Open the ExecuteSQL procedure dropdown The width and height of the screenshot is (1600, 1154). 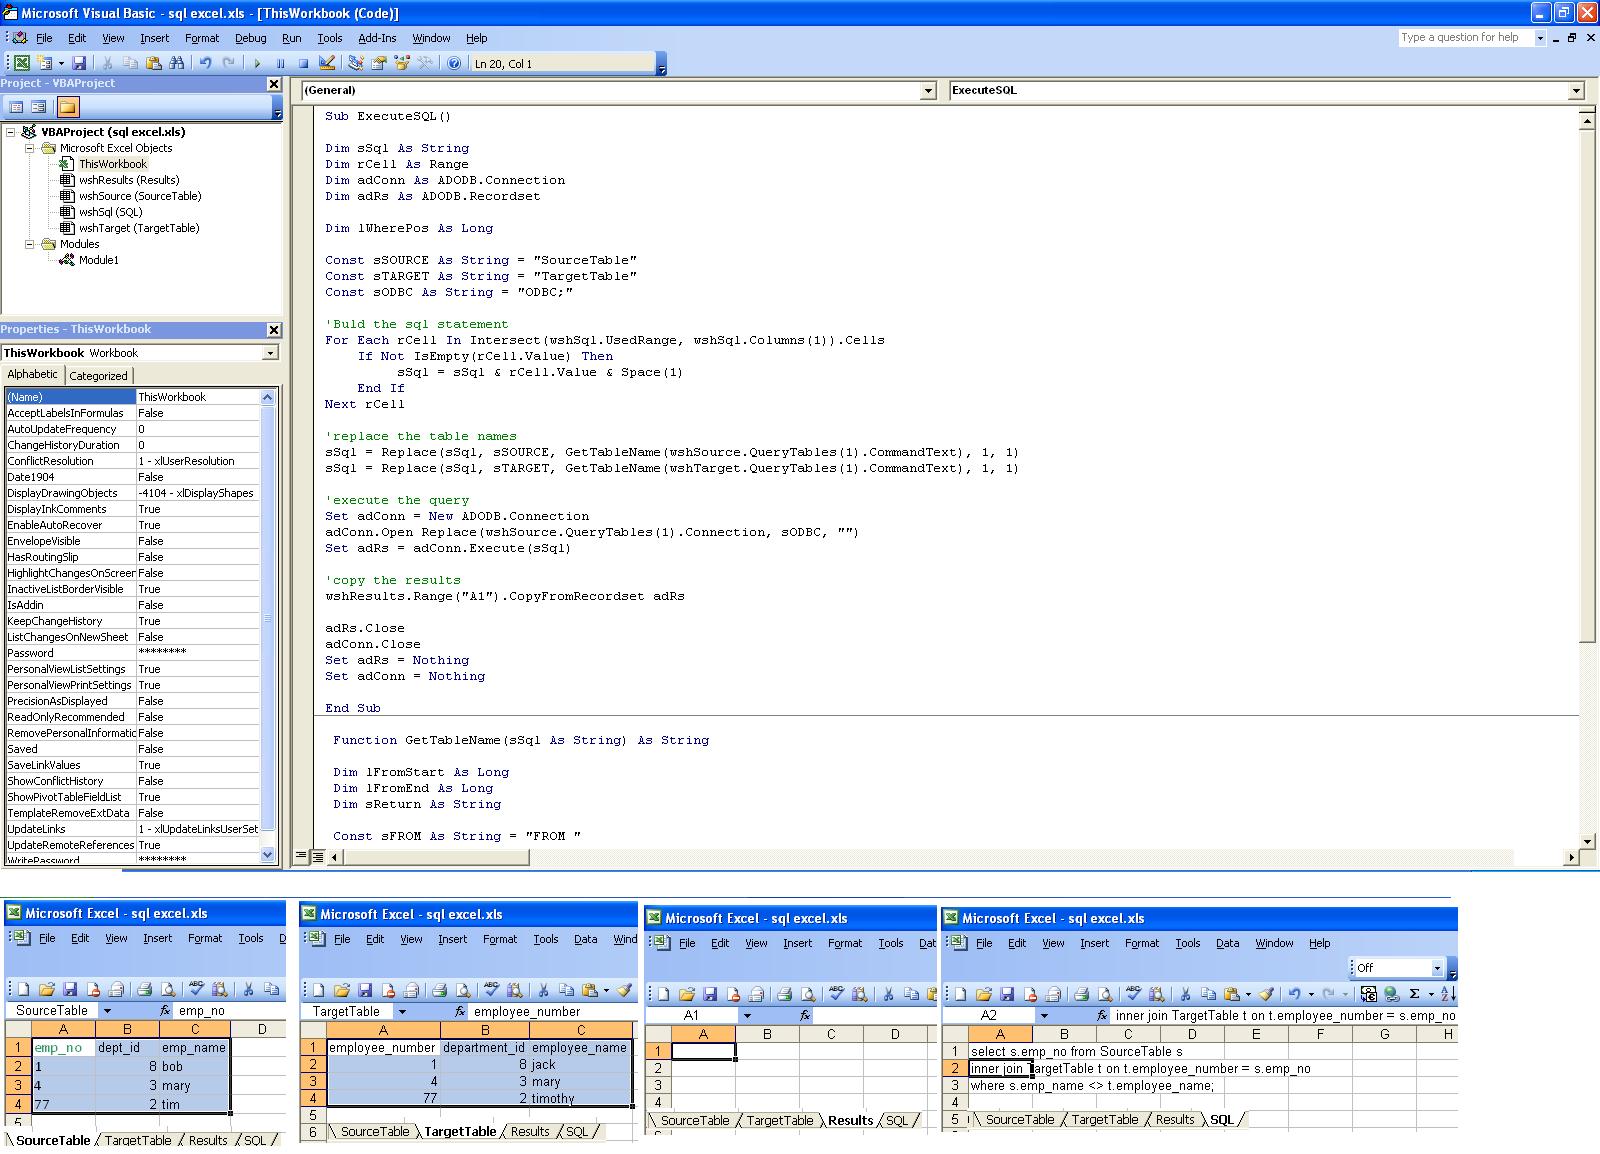tap(1576, 91)
